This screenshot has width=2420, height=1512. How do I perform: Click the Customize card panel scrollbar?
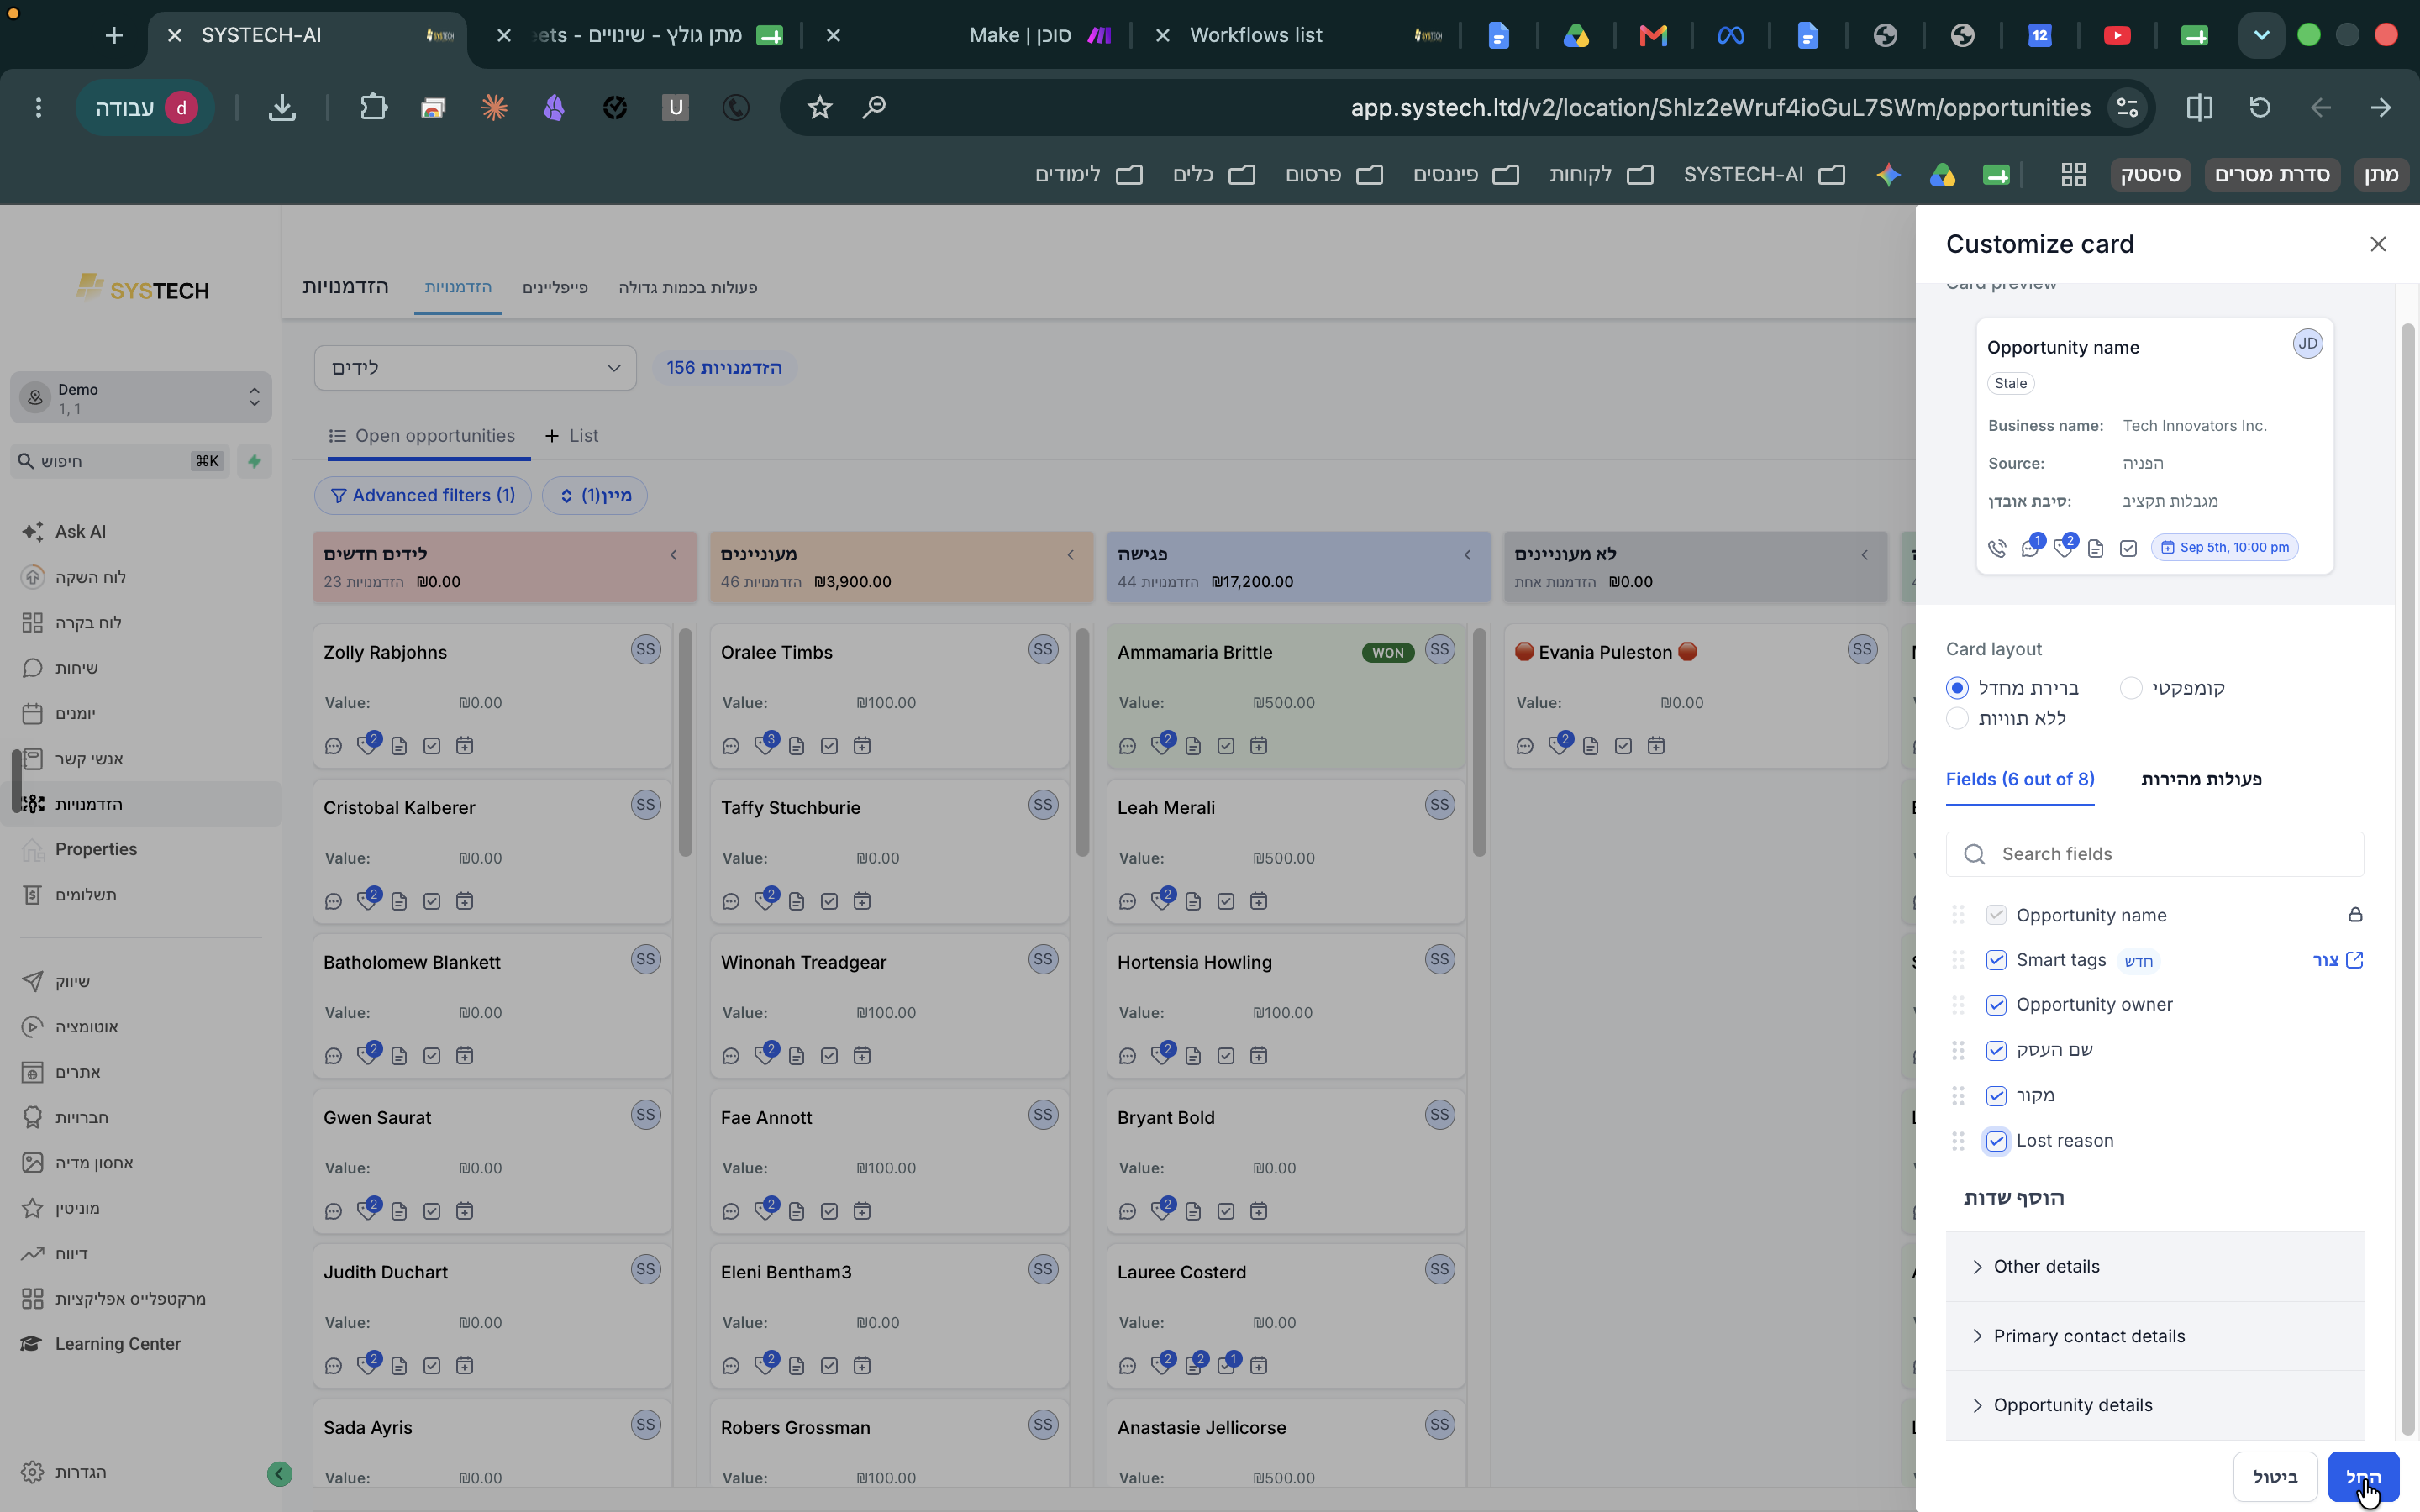pyautogui.click(x=2408, y=880)
